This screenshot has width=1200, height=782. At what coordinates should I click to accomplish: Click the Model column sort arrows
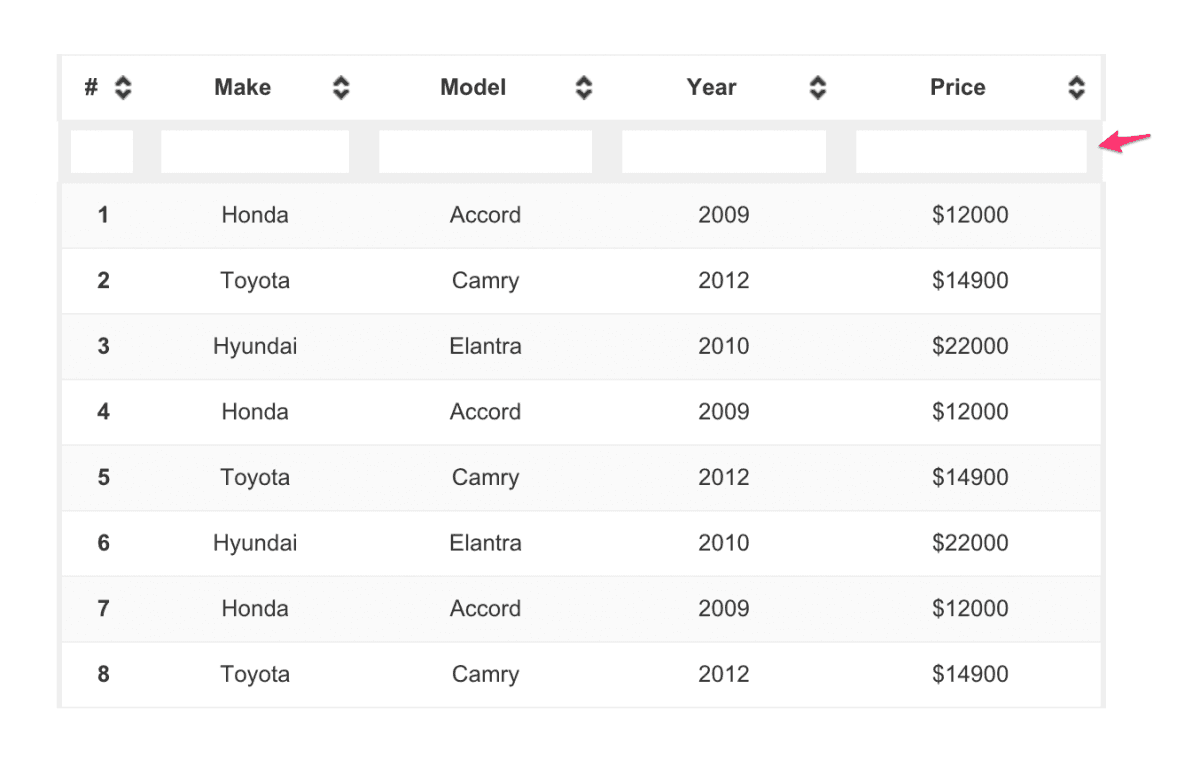click(x=584, y=88)
